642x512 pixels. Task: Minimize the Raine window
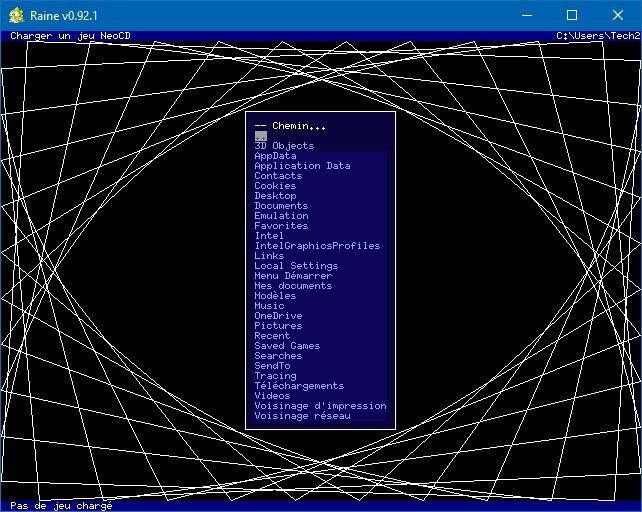(x=527, y=16)
